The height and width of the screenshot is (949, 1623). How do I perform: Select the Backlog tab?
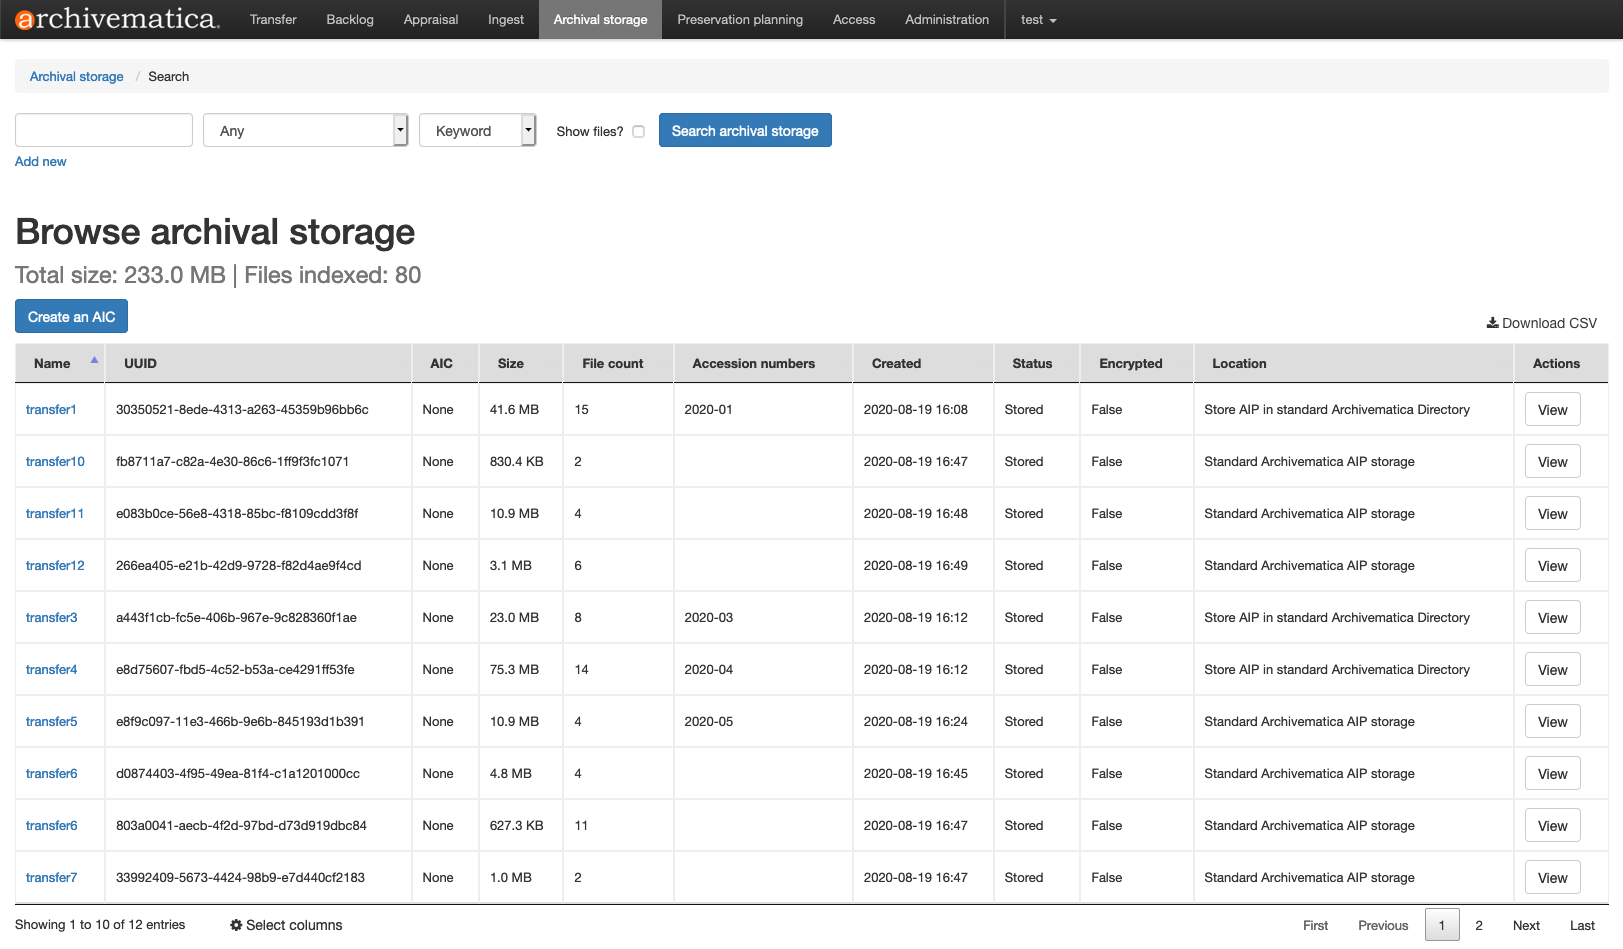[x=349, y=19]
